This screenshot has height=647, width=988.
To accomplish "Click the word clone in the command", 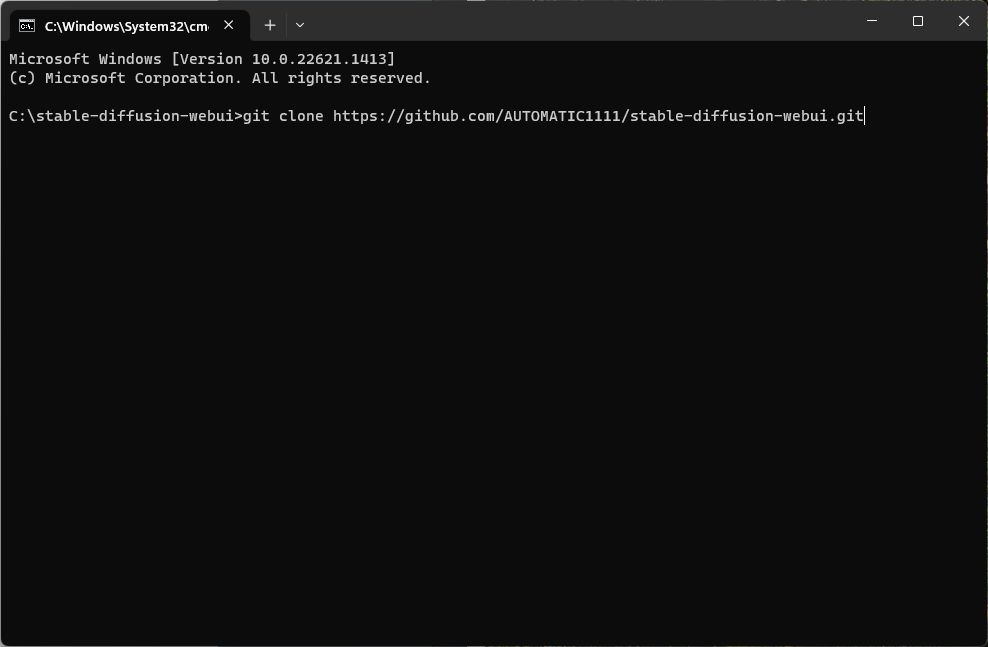I will coord(301,116).
